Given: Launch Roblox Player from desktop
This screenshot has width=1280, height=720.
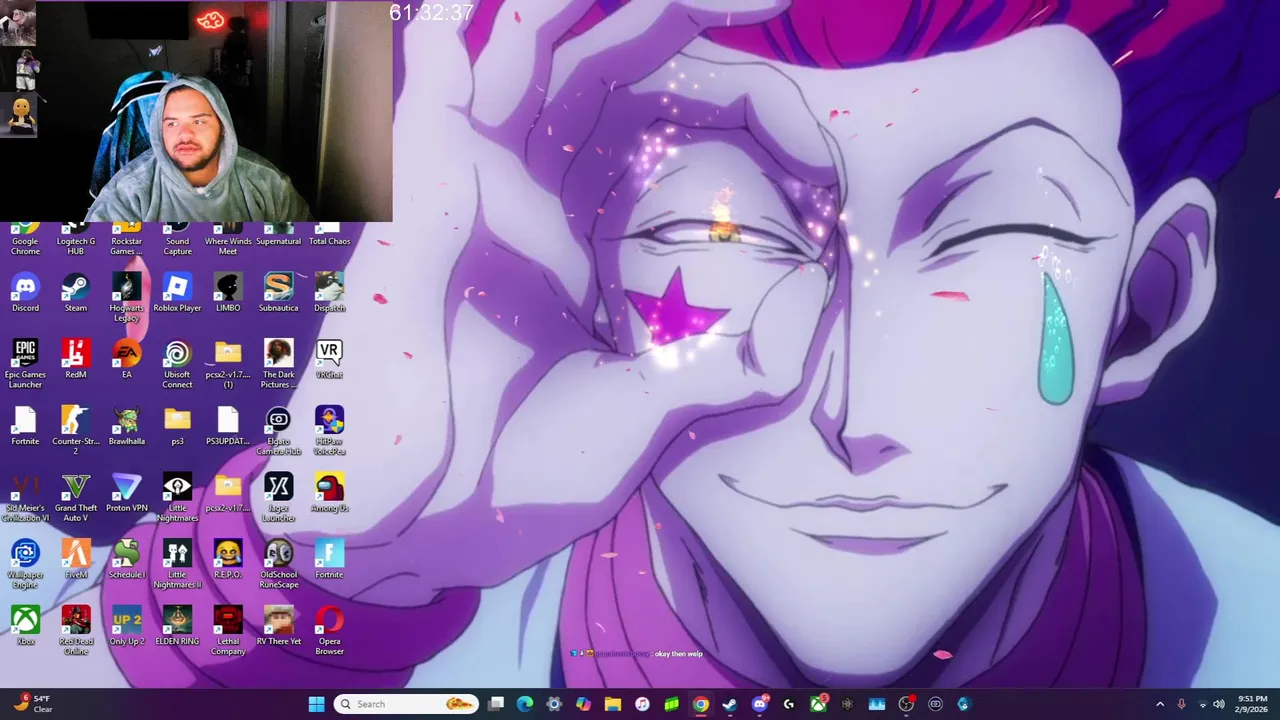Looking at the screenshot, I should coord(177,293).
